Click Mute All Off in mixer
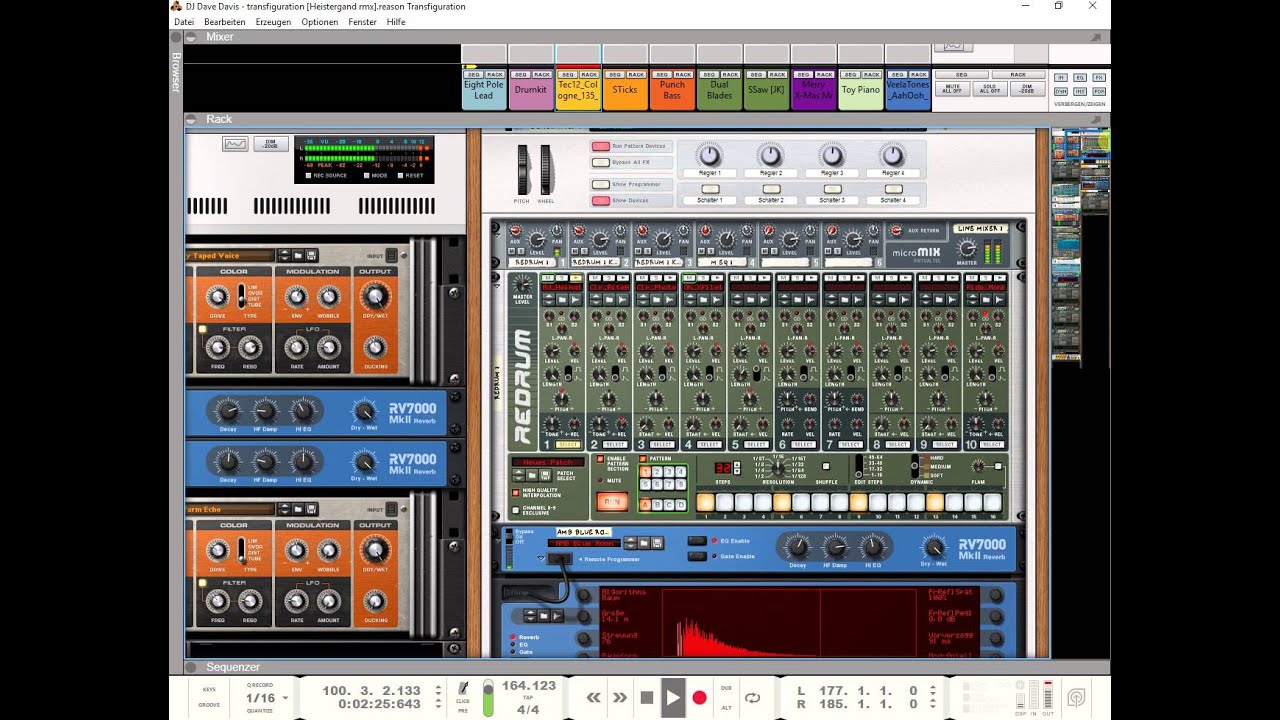 pyautogui.click(x=952, y=89)
